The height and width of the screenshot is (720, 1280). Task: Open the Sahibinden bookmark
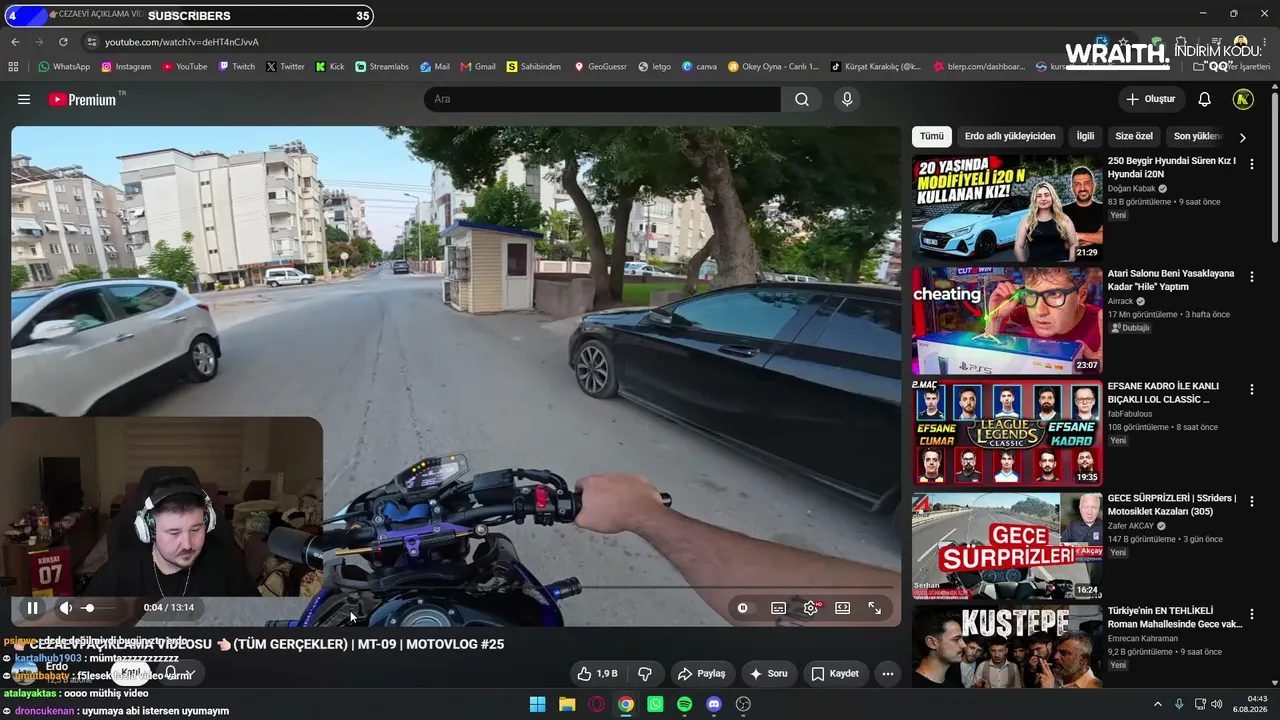click(x=534, y=67)
